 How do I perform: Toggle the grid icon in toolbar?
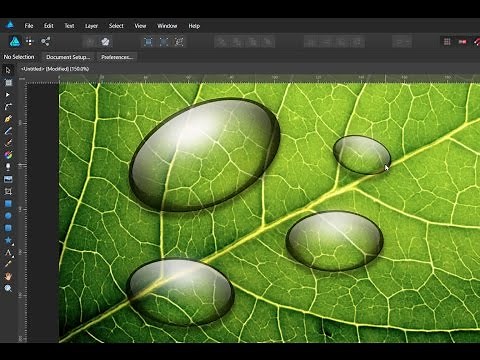tap(447, 42)
